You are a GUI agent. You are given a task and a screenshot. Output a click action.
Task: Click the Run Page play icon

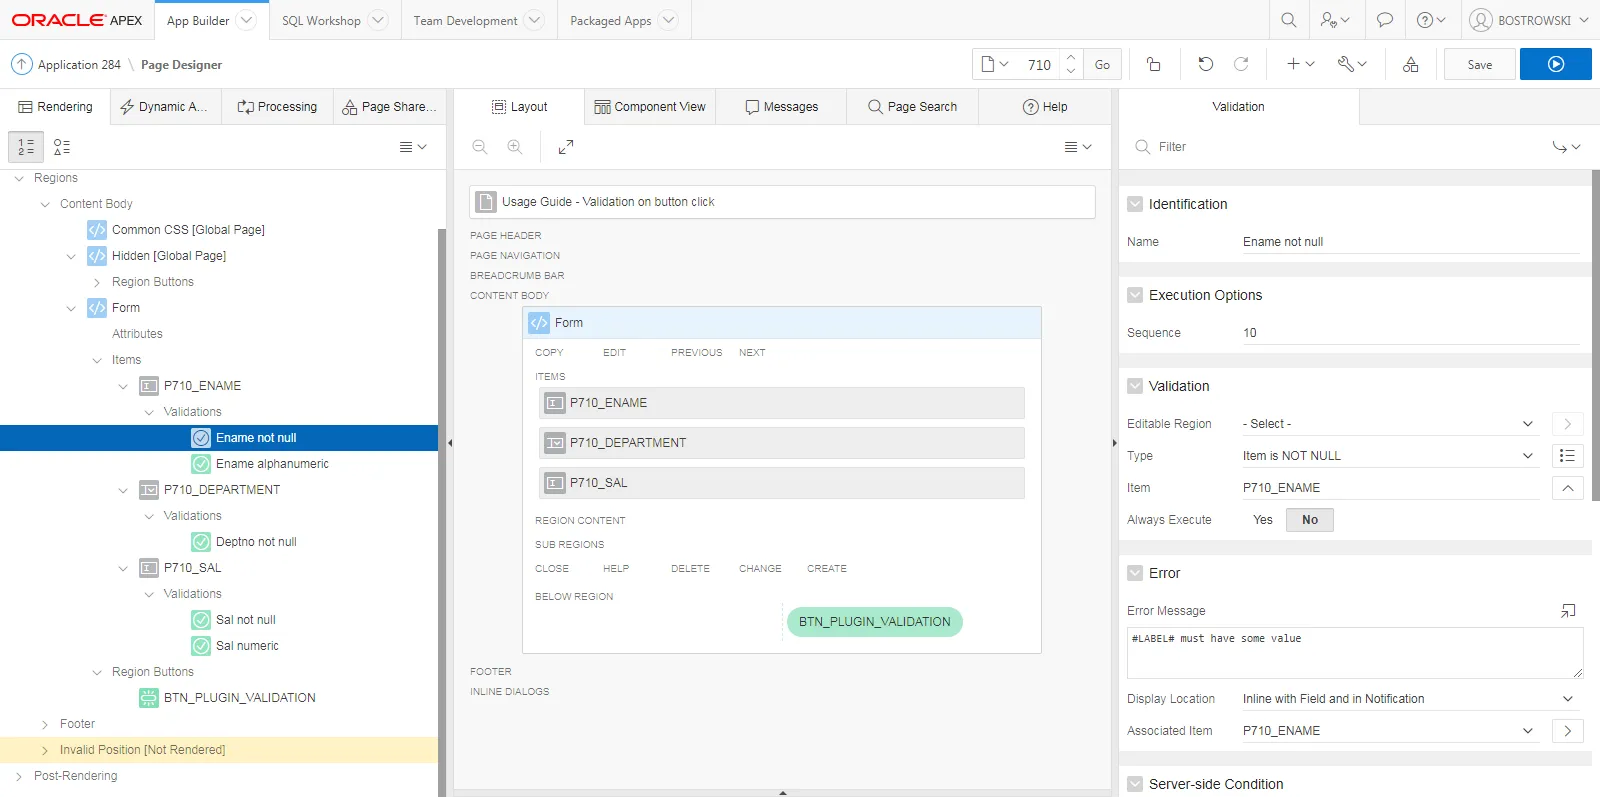pos(1555,64)
